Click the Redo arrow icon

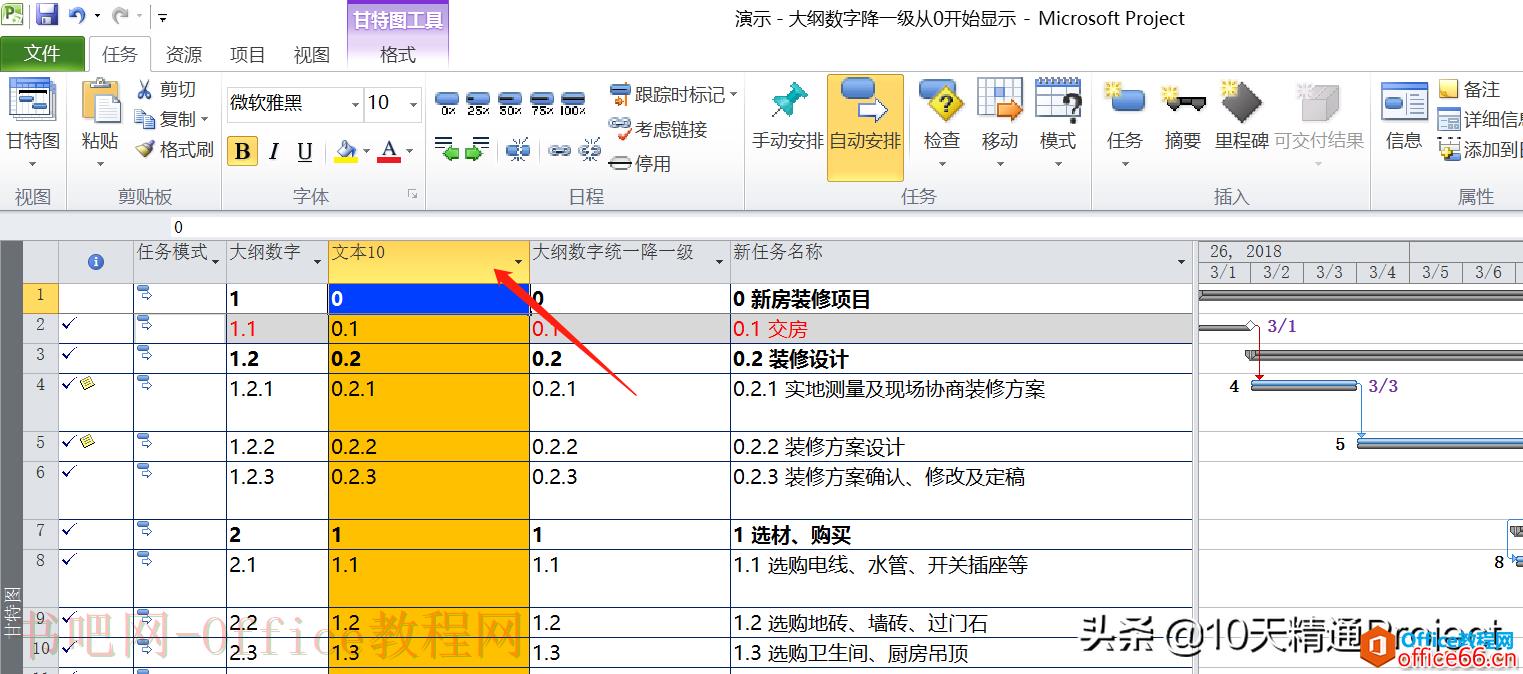(x=120, y=16)
